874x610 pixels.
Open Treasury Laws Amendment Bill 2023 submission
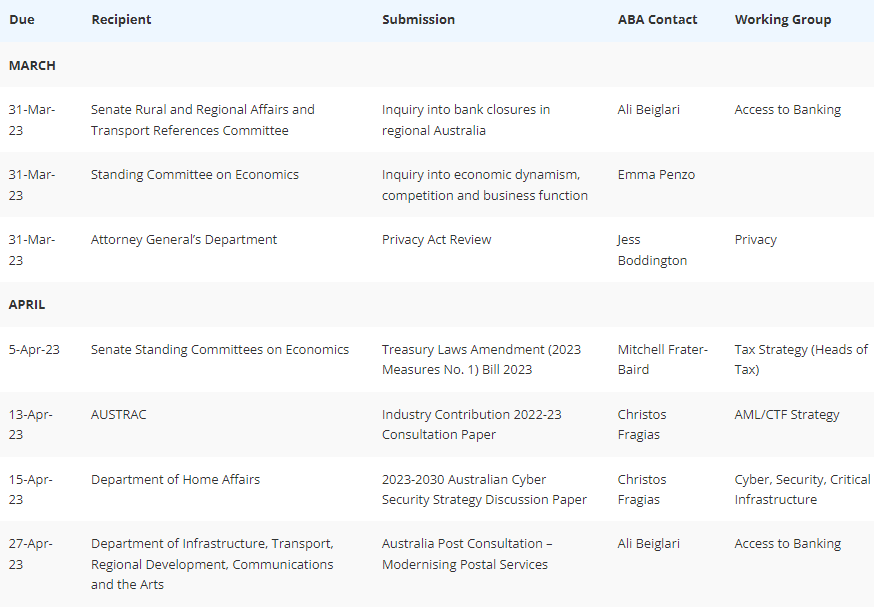click(x=481, y=360)
